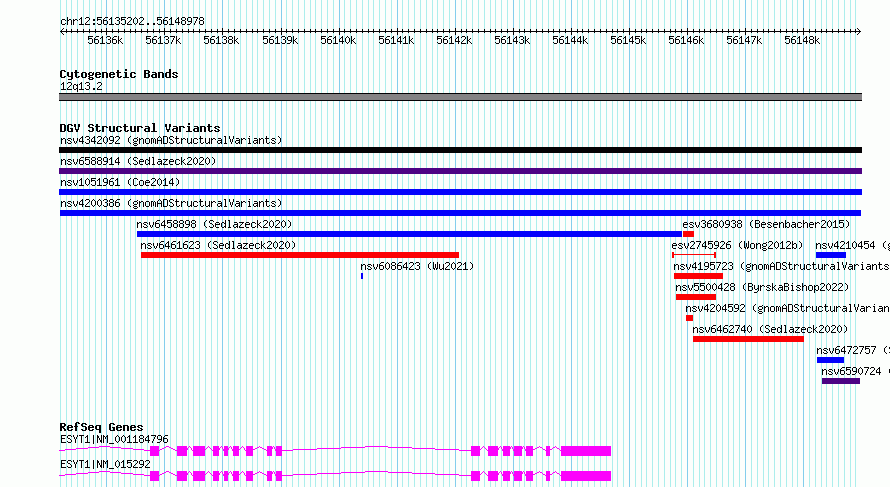Click the 56139k ruler position
Image resolution: width=890 pixels, height=487 pixels.
[x=280, y=40]
